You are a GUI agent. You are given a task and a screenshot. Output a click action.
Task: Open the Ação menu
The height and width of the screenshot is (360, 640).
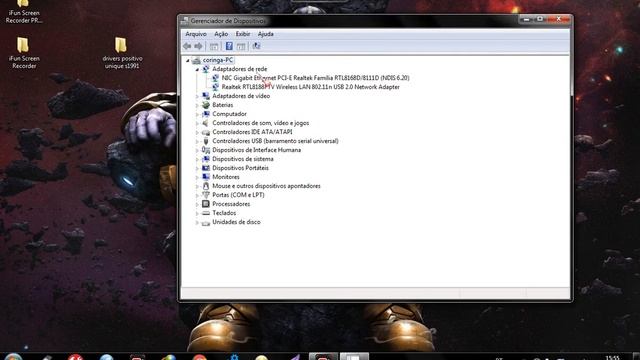click(x=221, y=34)
